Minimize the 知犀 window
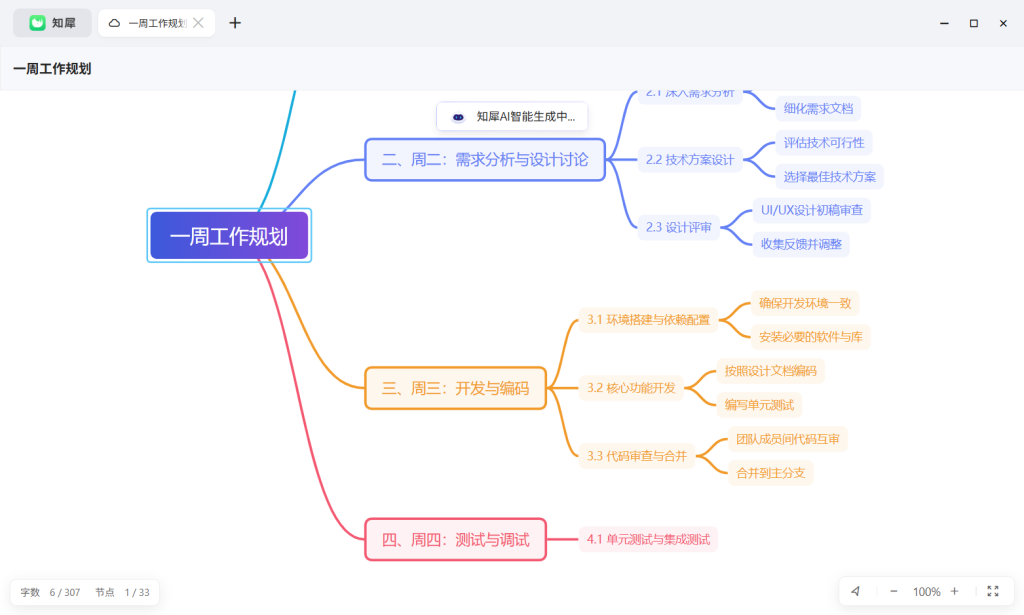Viewport: 1024px width, 615px height. pos(944,23)
